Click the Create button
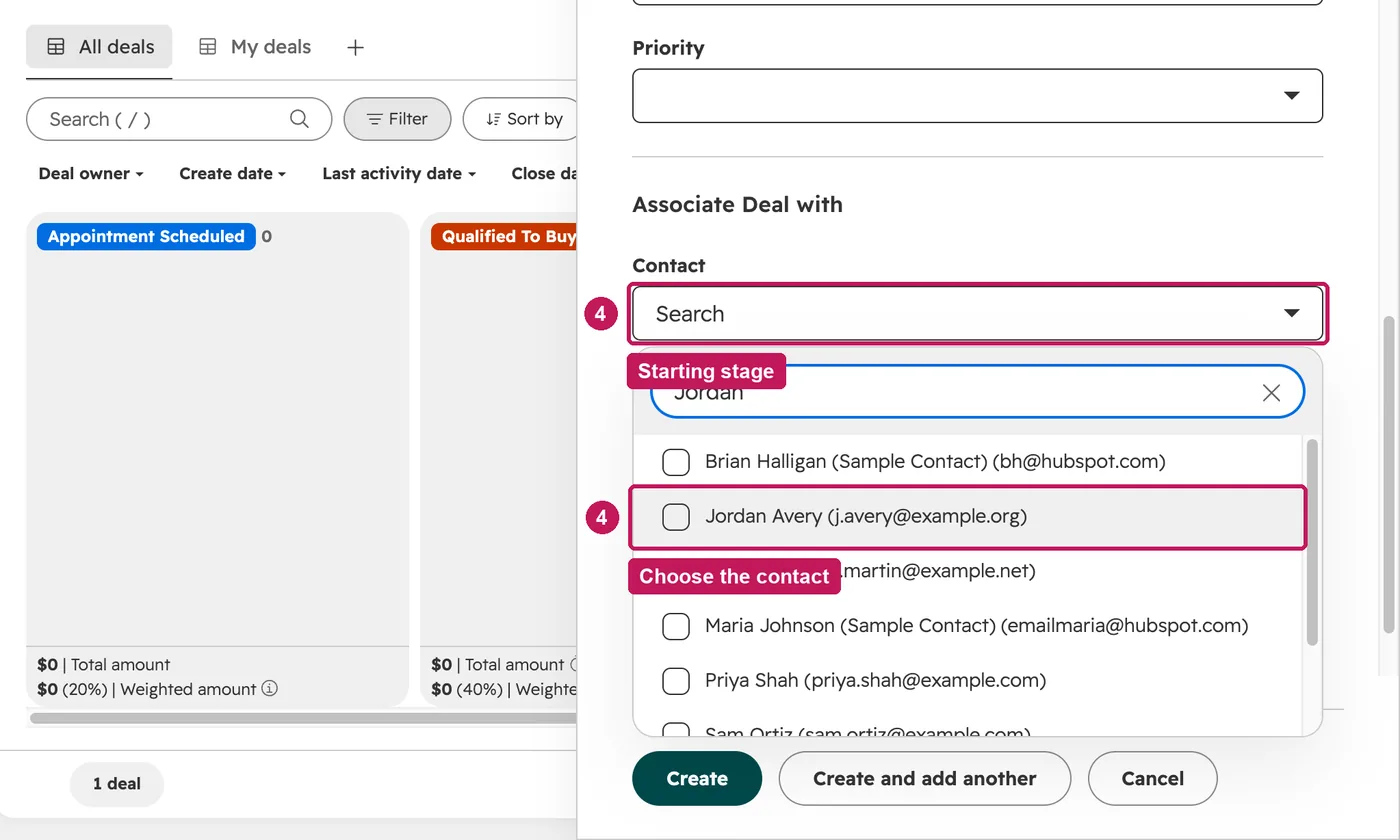The image size is (1400, 840). [697, 778]
